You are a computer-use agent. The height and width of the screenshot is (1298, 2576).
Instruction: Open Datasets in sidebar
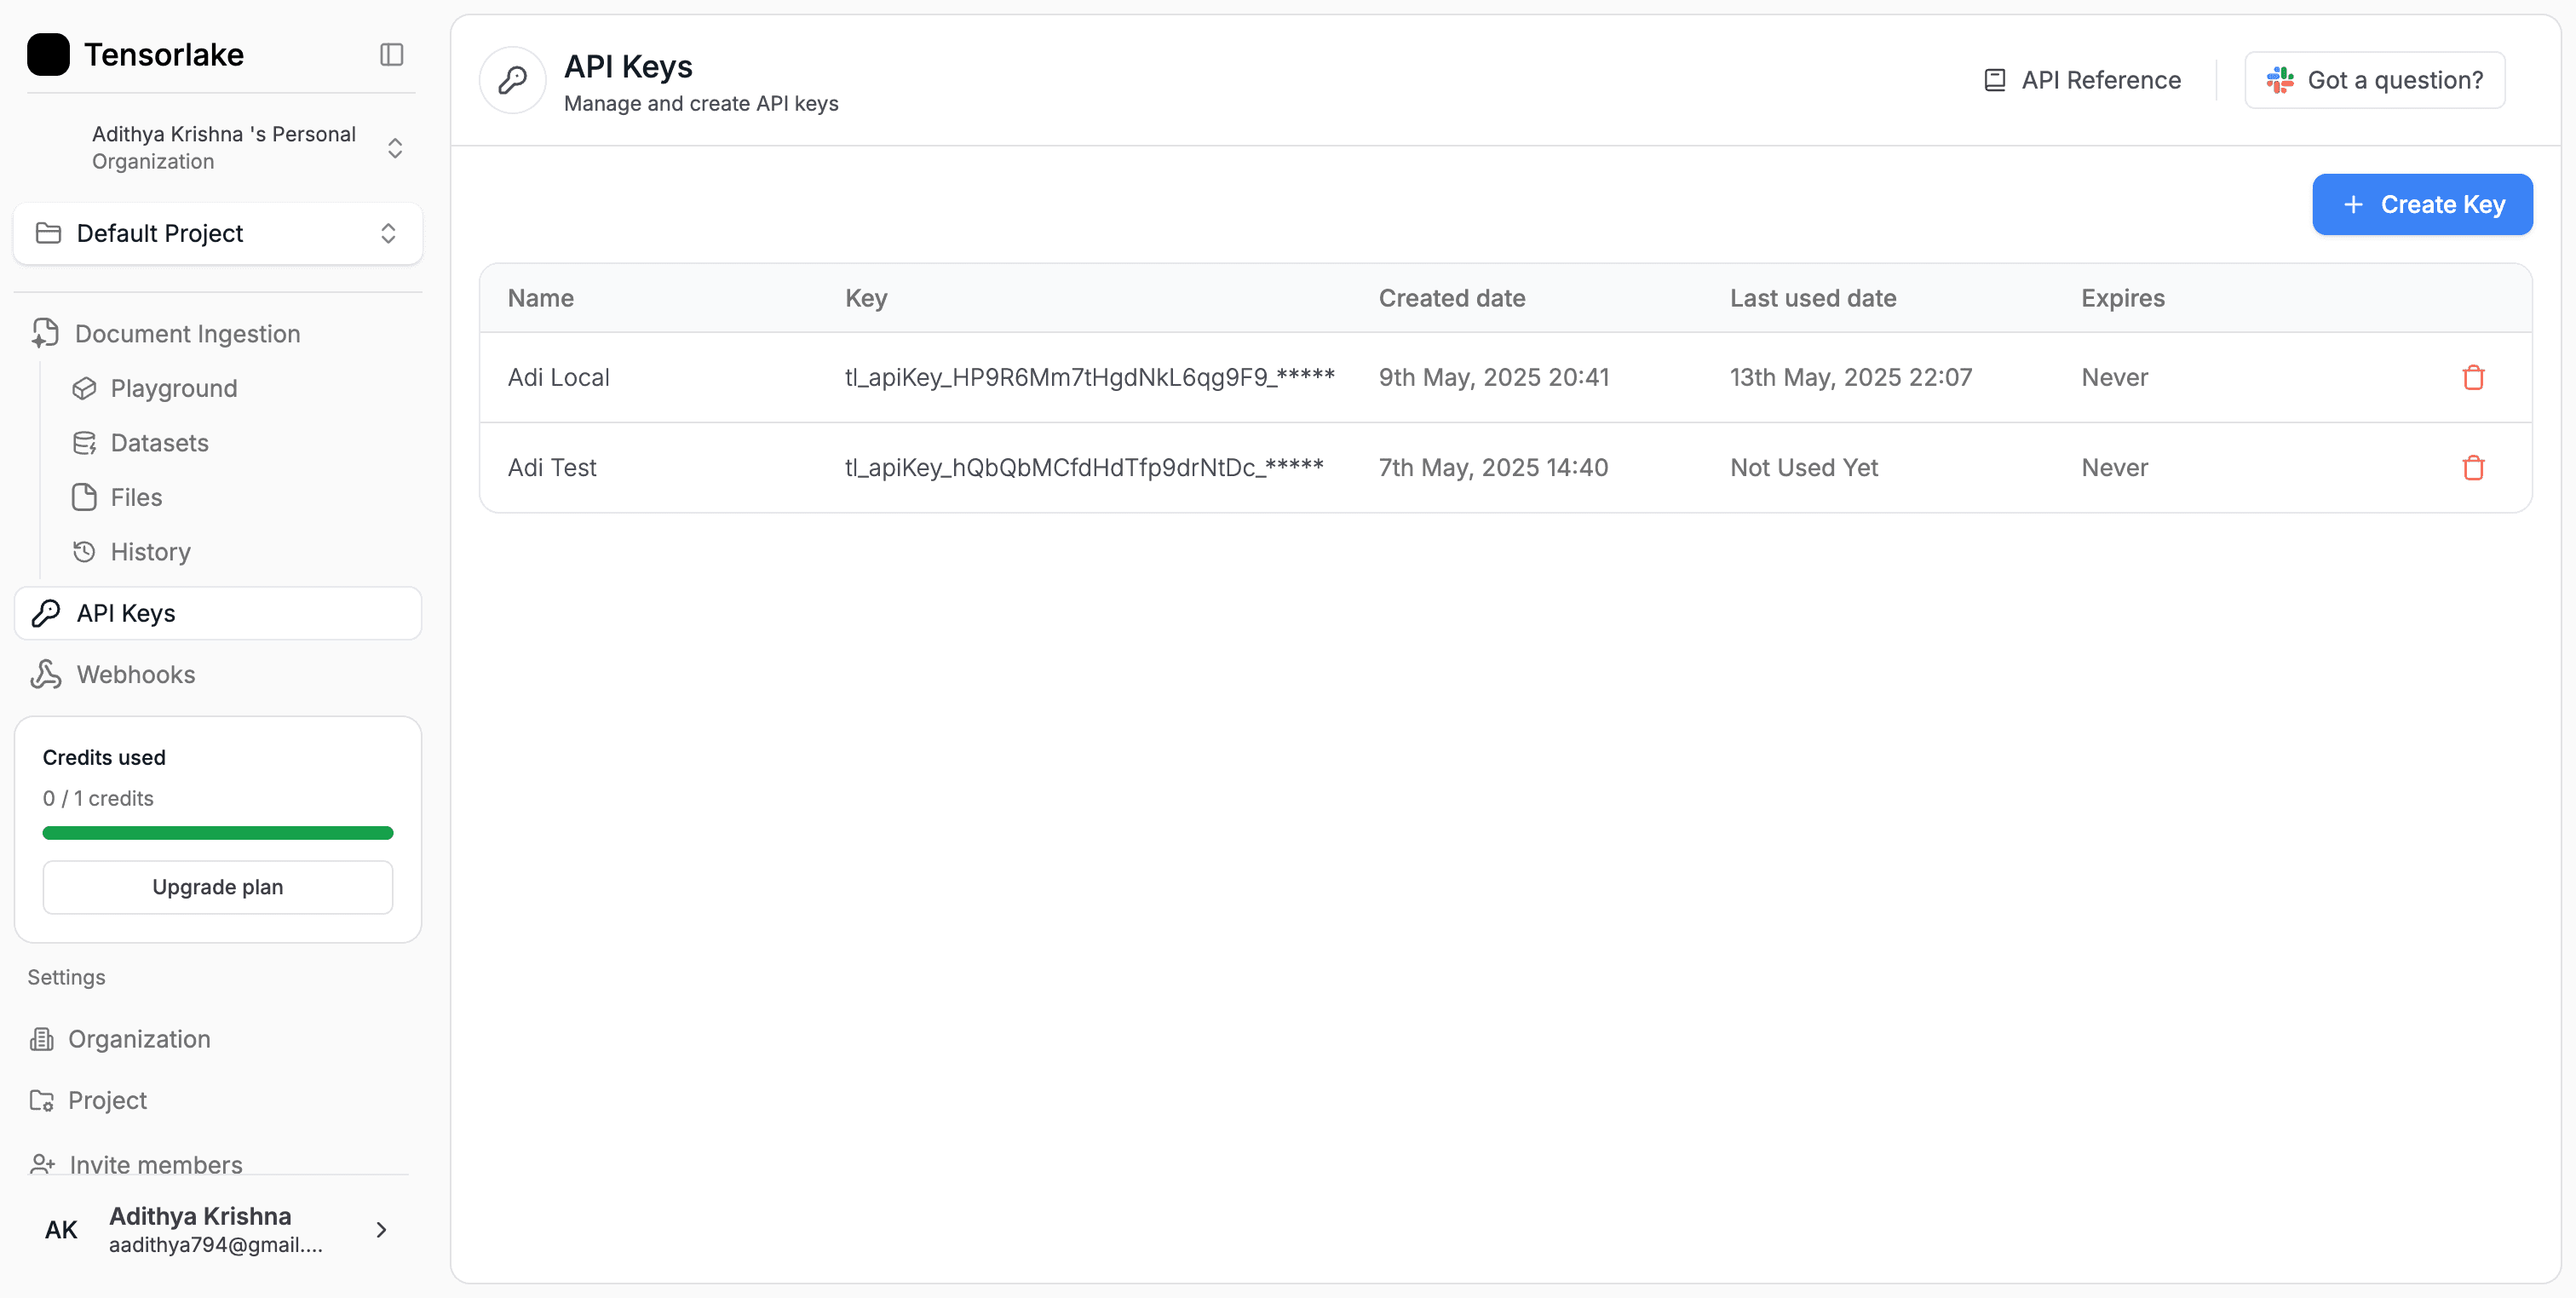tap(160, 443)
